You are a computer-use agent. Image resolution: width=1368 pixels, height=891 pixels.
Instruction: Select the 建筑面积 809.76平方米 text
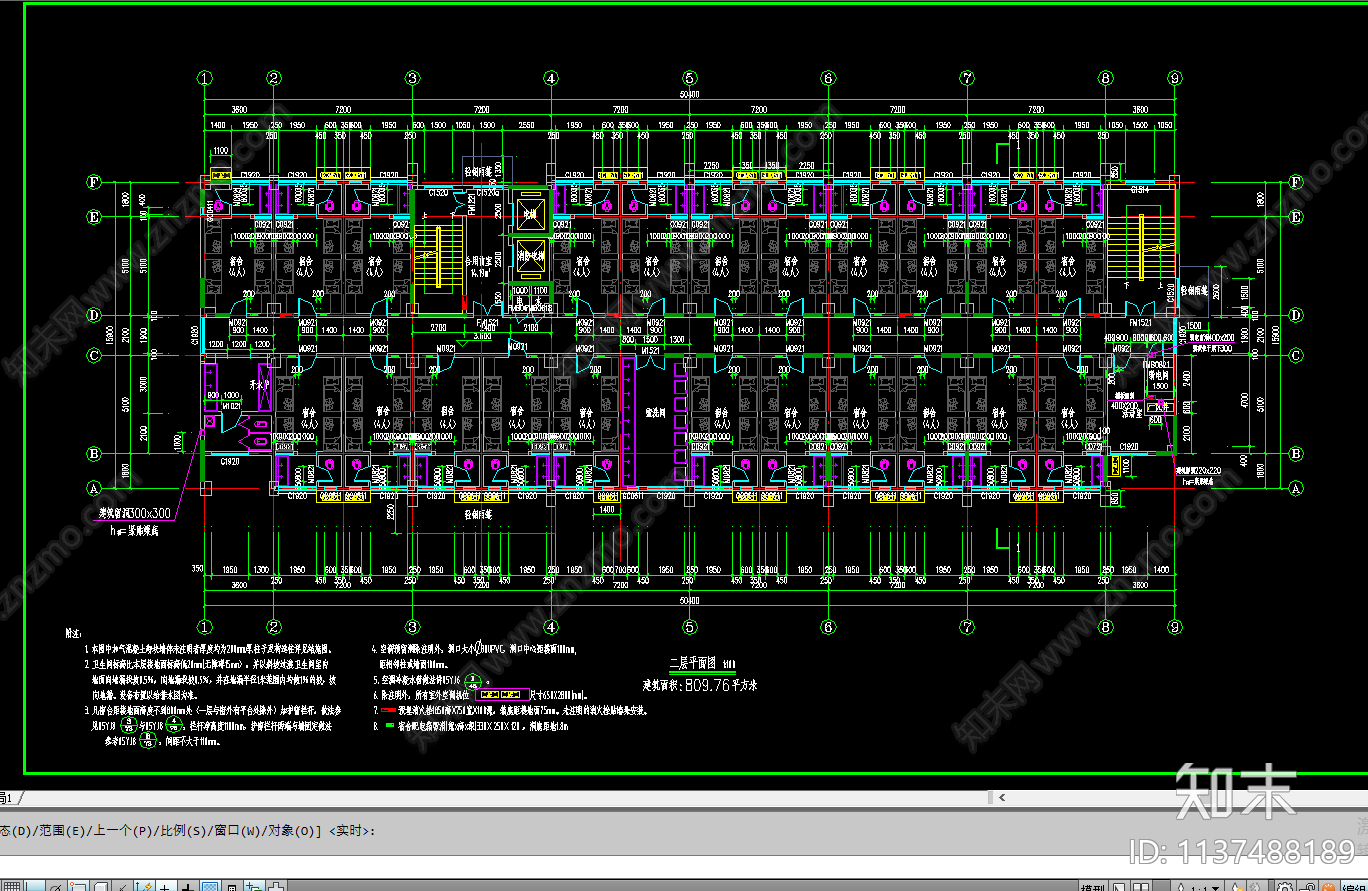tap(700, 687)
